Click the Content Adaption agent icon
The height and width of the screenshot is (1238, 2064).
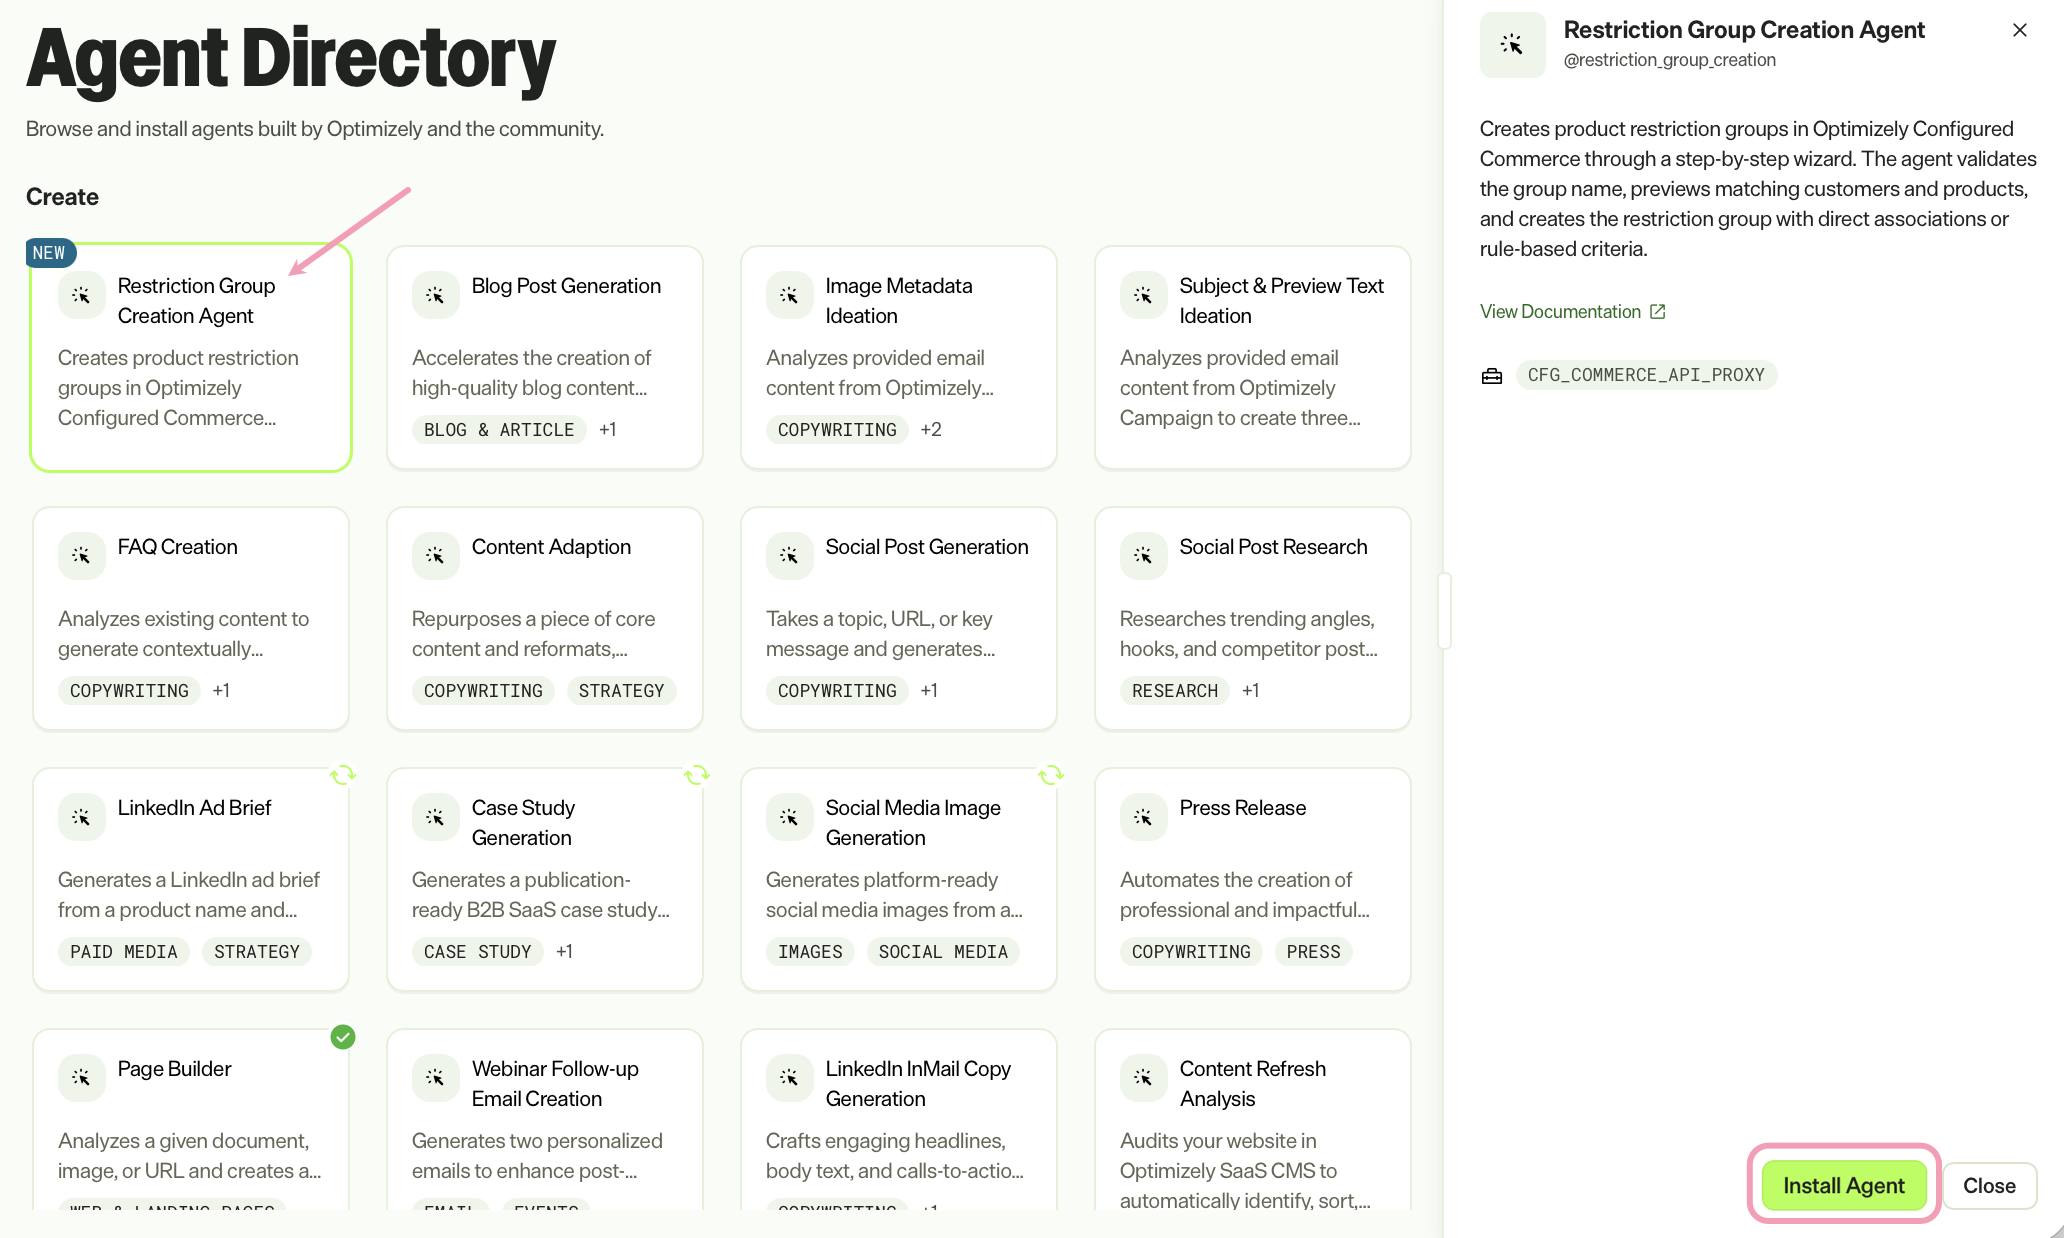[x=436, y=556]
